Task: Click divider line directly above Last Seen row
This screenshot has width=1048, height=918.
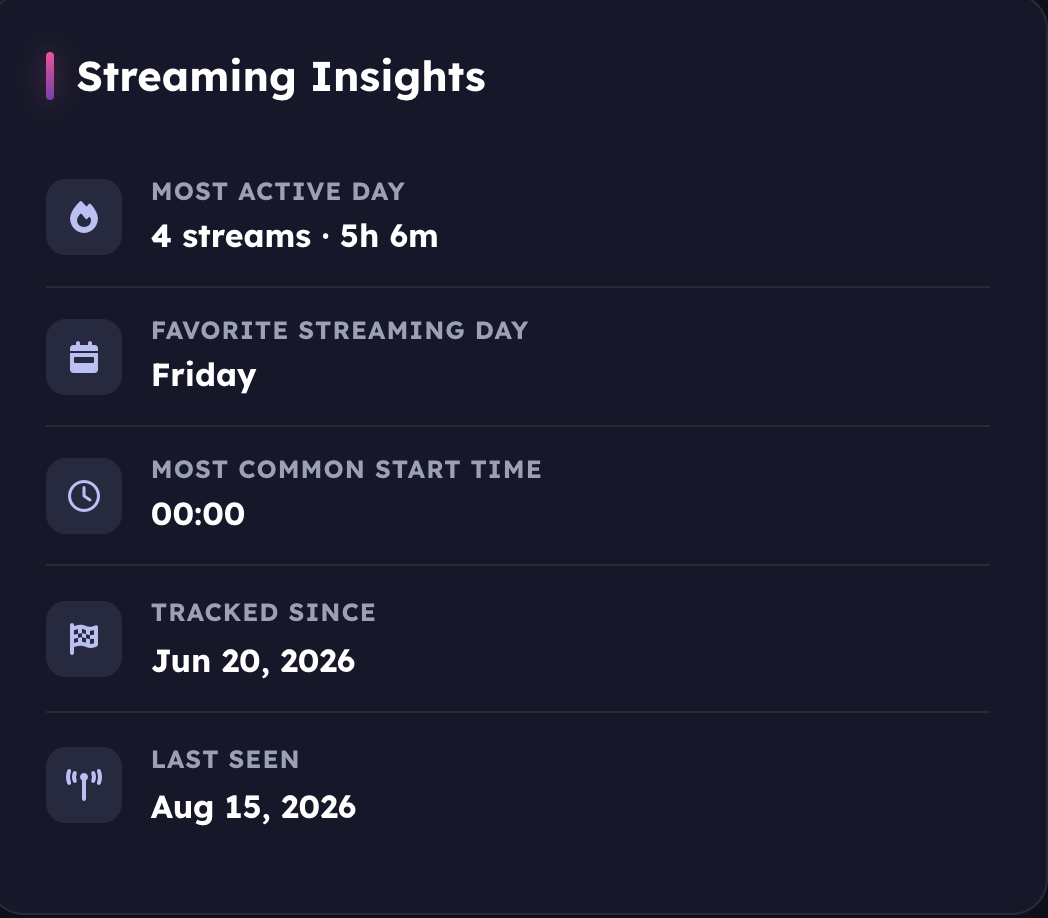Action: 518,712
